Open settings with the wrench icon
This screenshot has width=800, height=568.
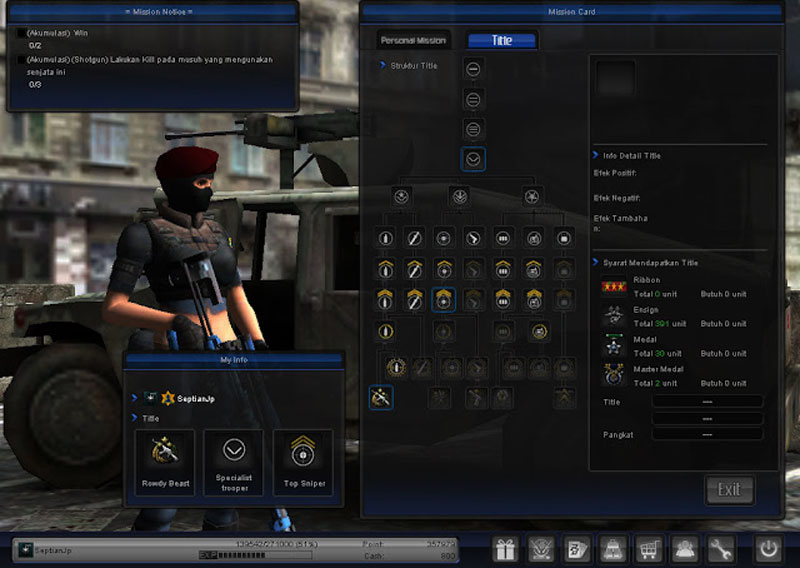tap(720, 550)
